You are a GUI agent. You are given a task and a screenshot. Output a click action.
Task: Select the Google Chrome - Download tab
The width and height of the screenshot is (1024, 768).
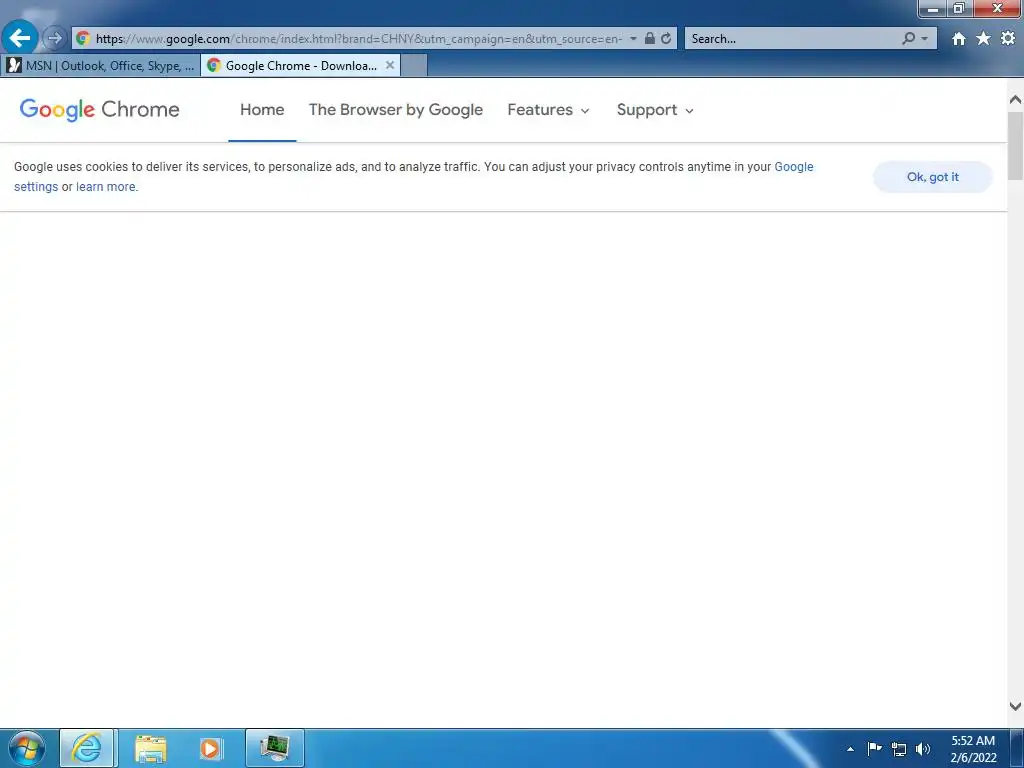[301, 65]
